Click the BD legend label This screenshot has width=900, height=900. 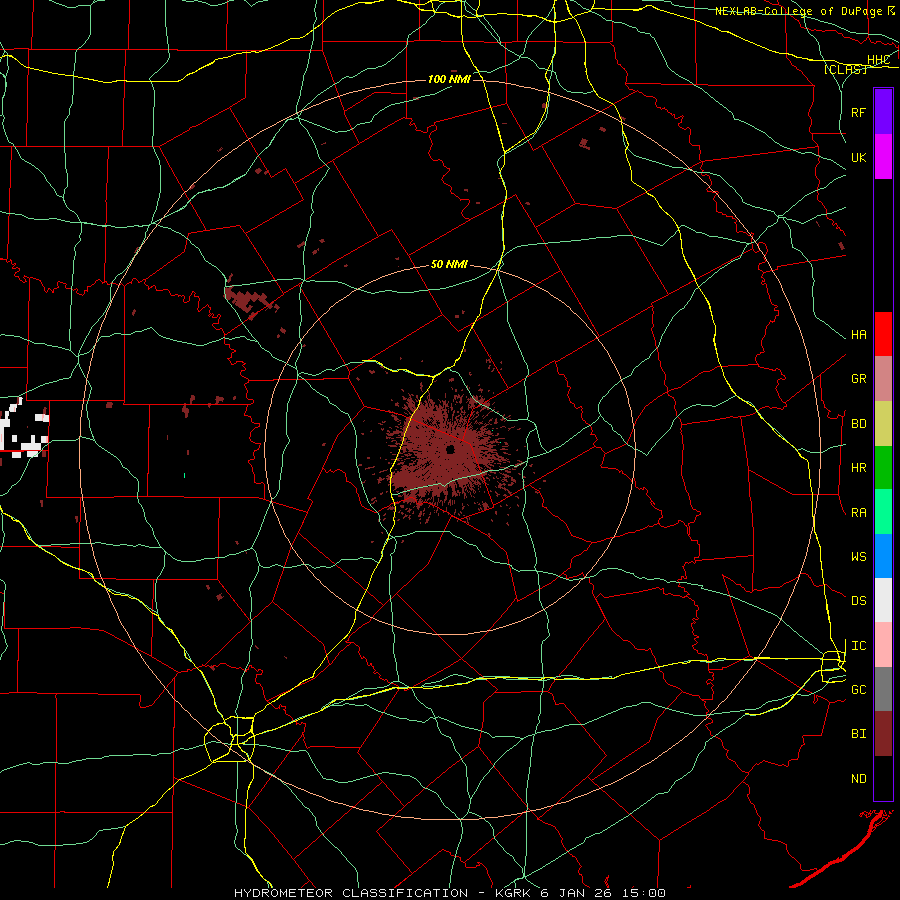859,424
